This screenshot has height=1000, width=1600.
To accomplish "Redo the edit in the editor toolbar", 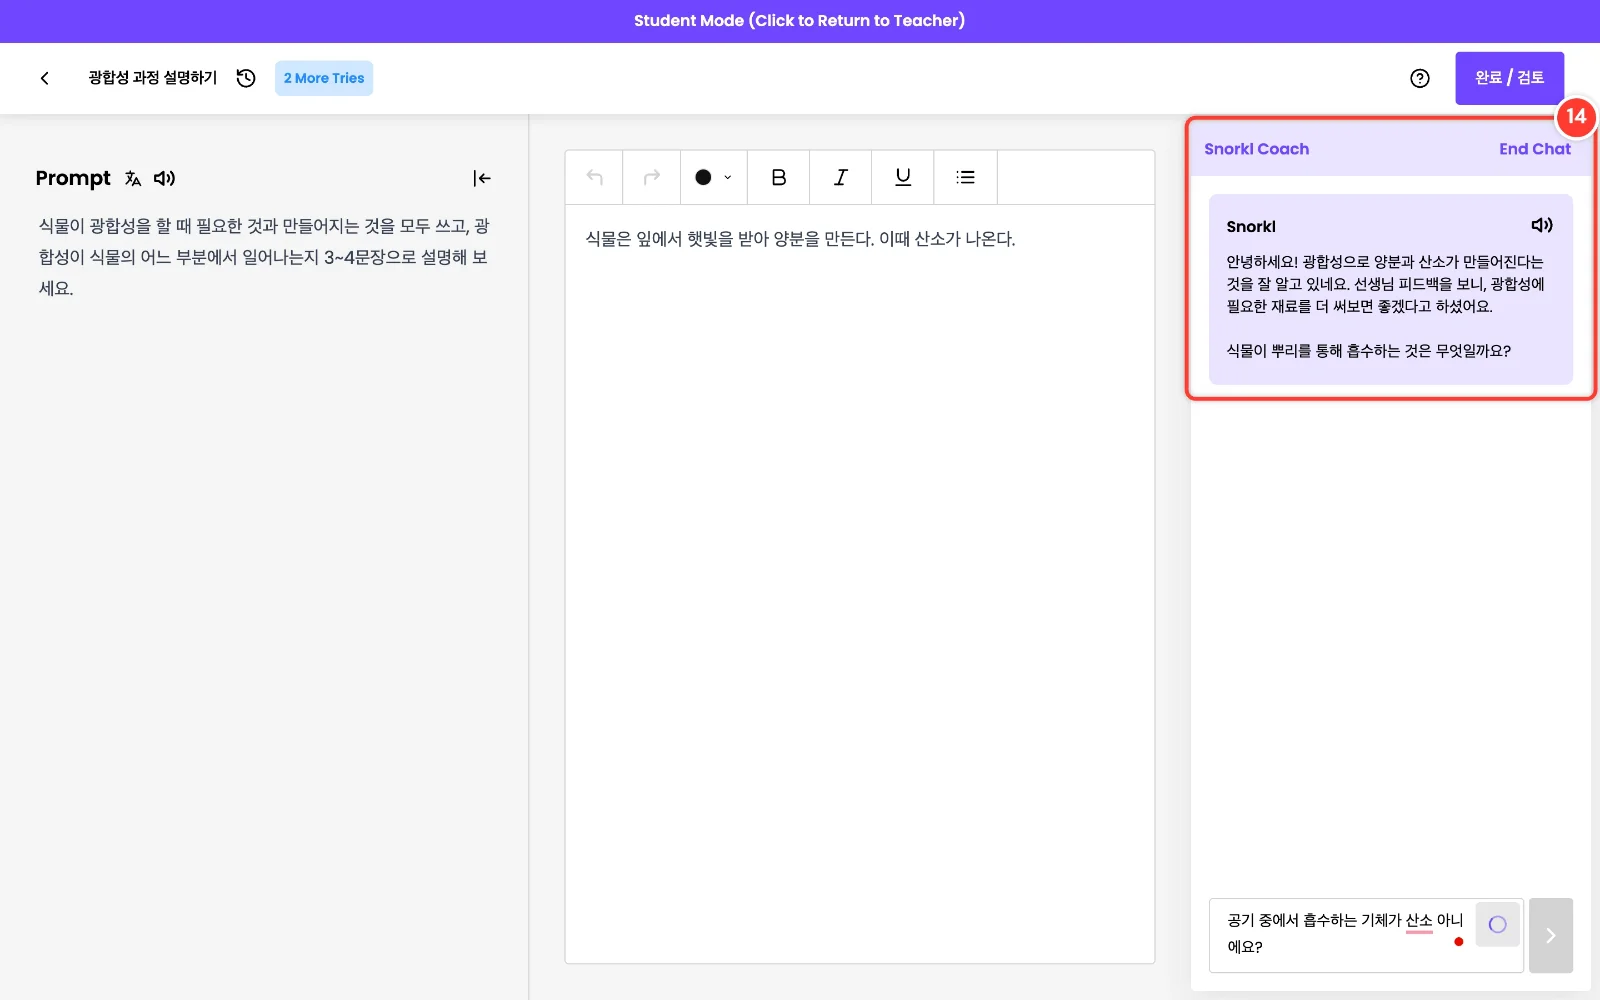I will click(652, 177).
